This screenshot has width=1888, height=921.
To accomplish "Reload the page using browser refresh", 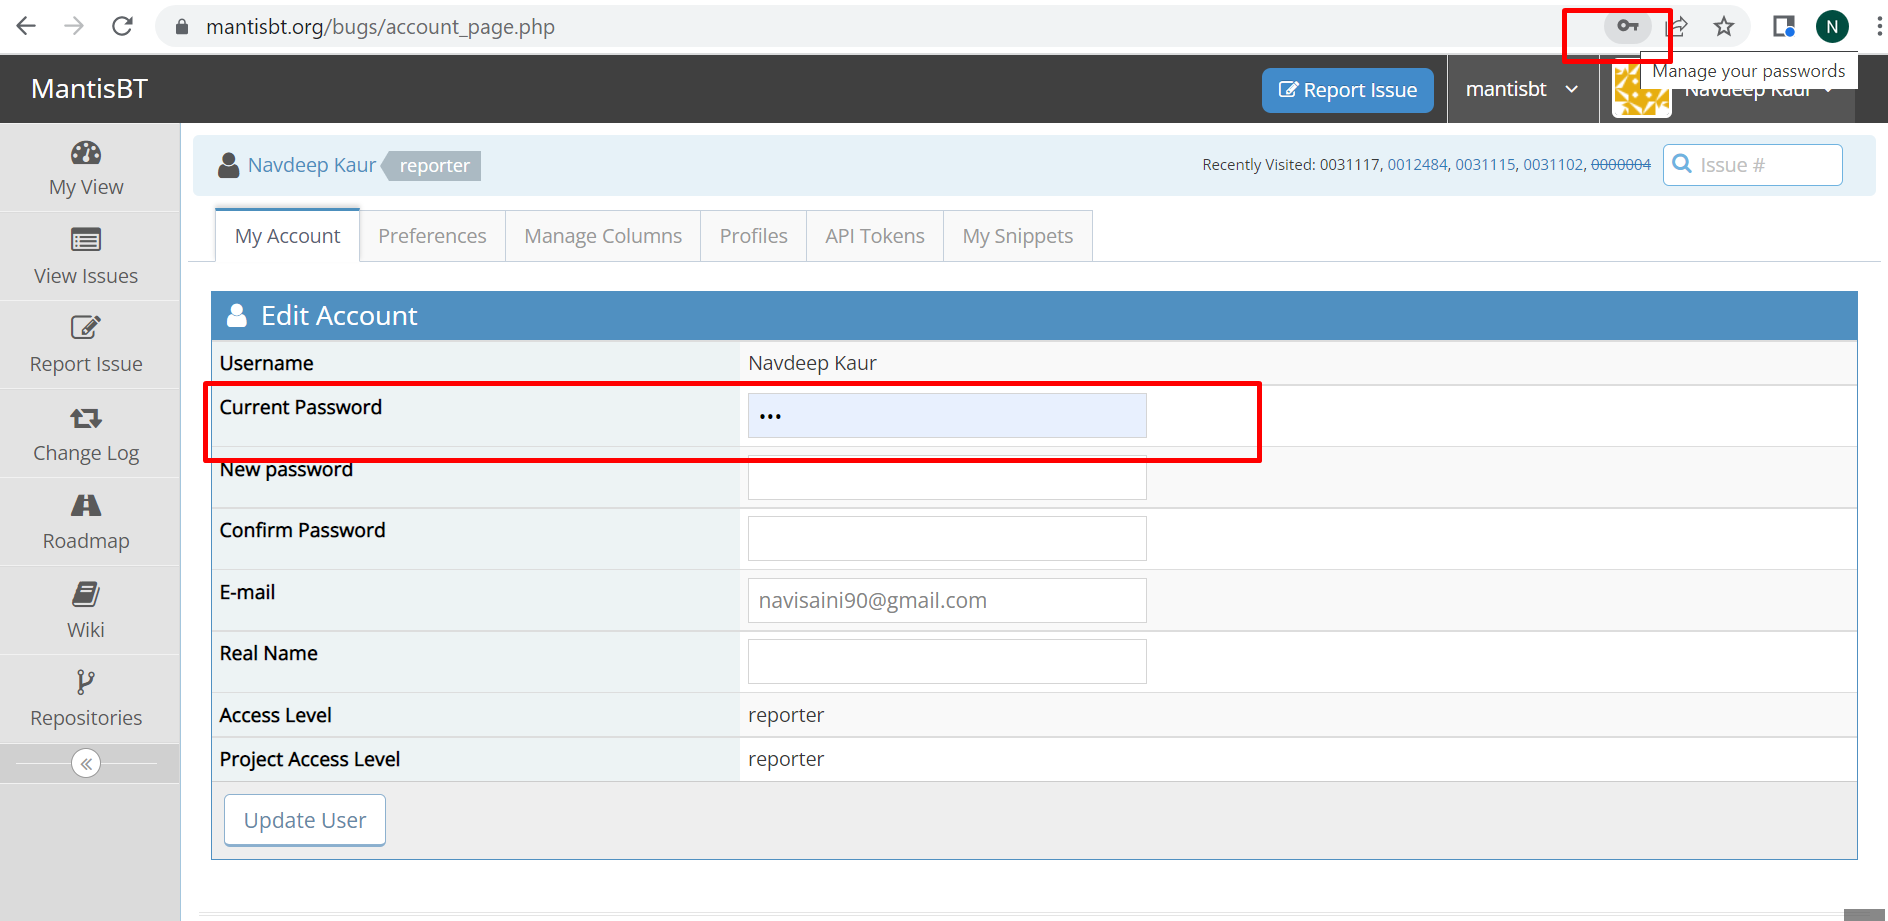I will 122,27.
